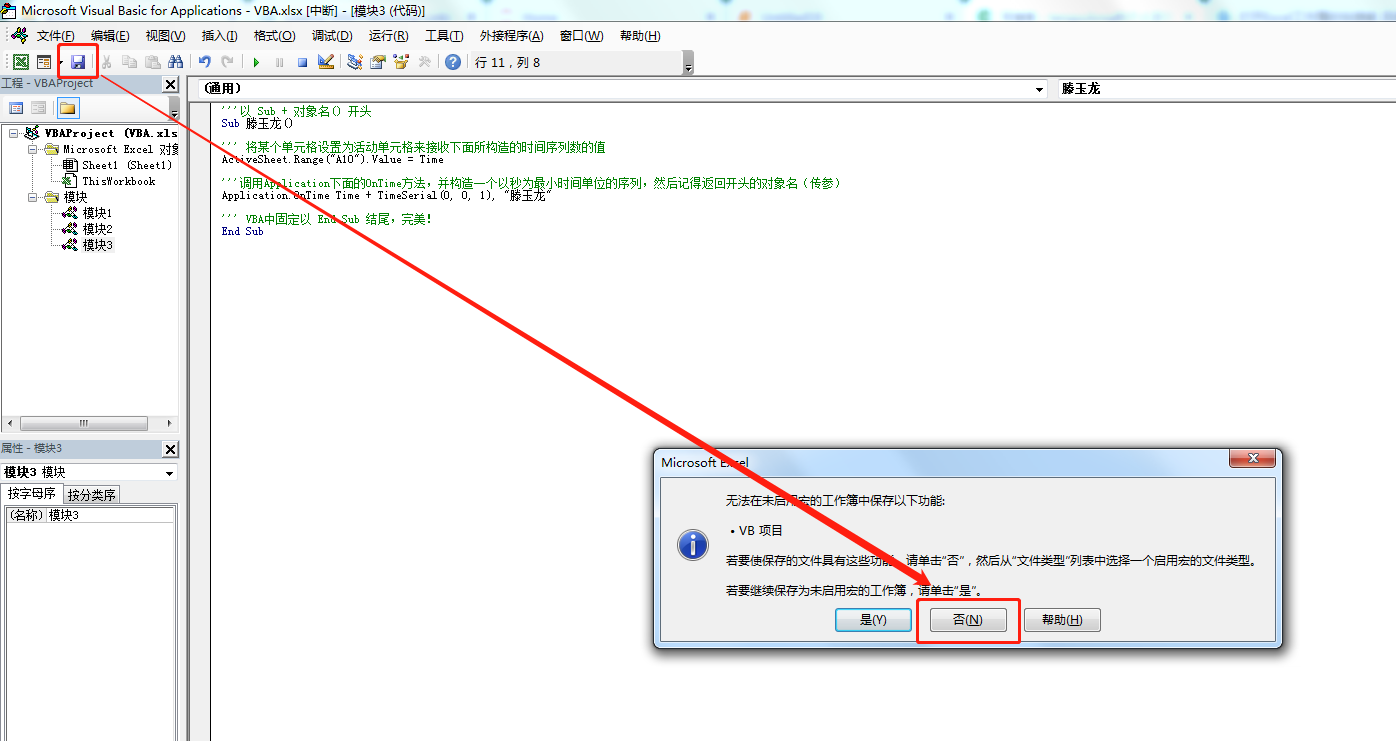Close the 属性 - 模块3 properties panel
The height and width of the screenshot is (741, 1396).
pos(170,450)
